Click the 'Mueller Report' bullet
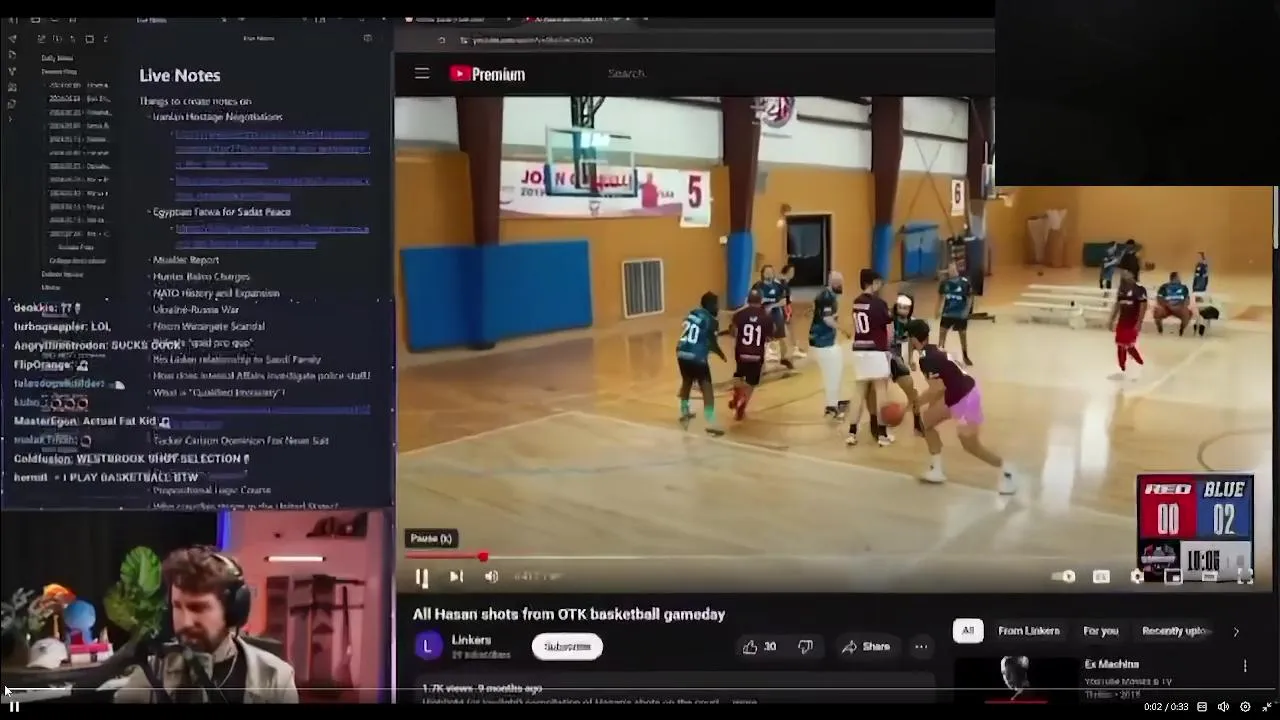Image resolution: width=1280 pixels, height=720 pixels. coord(186,260)
